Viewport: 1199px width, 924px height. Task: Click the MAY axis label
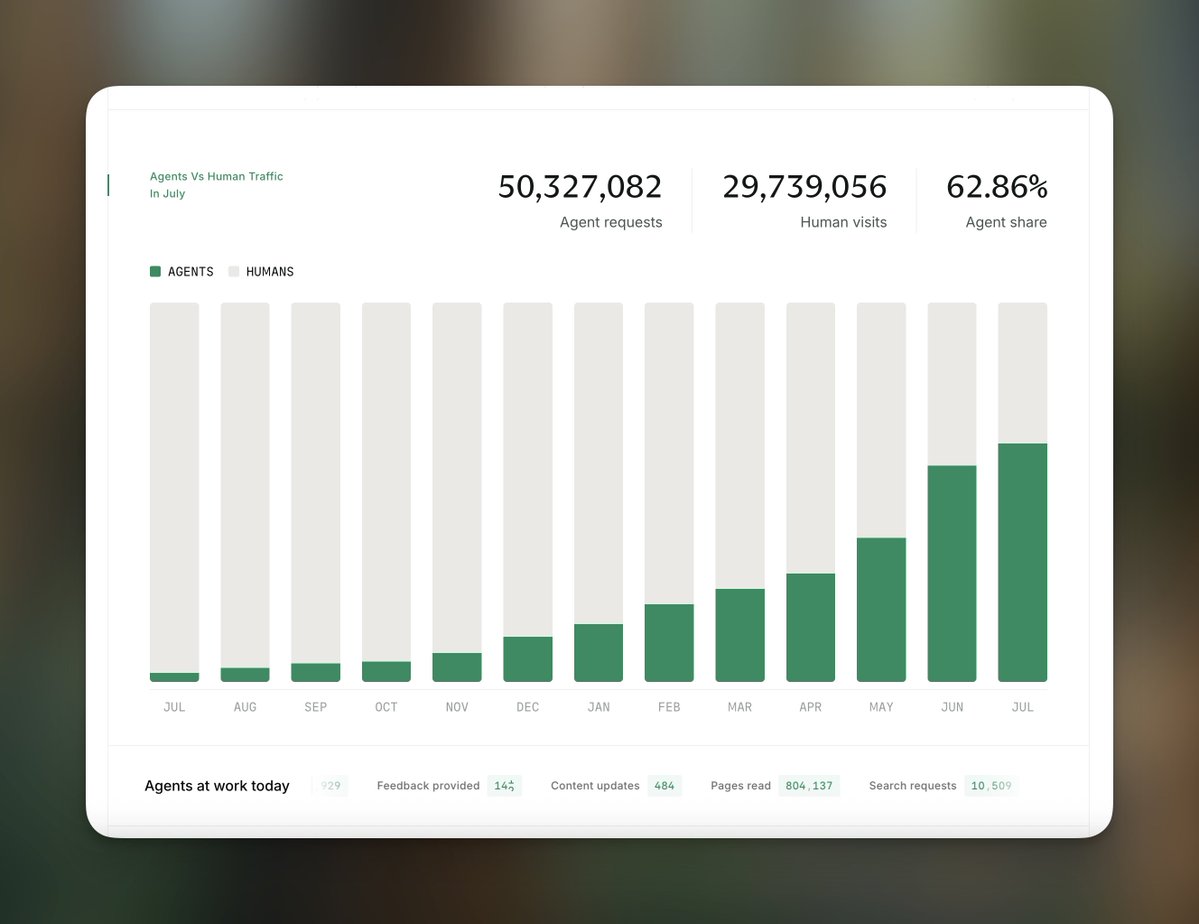point(881,707)
